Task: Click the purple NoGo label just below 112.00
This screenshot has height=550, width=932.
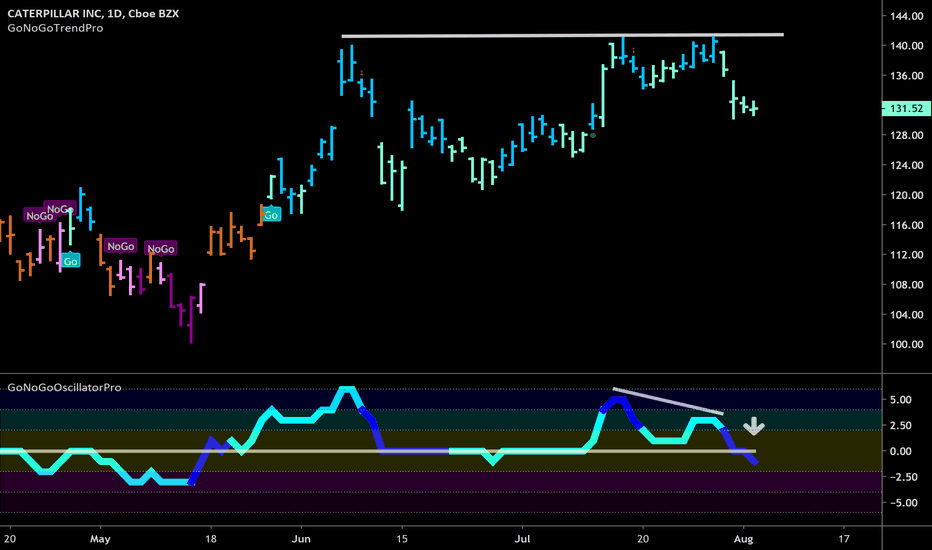Action: coord(160,249)
